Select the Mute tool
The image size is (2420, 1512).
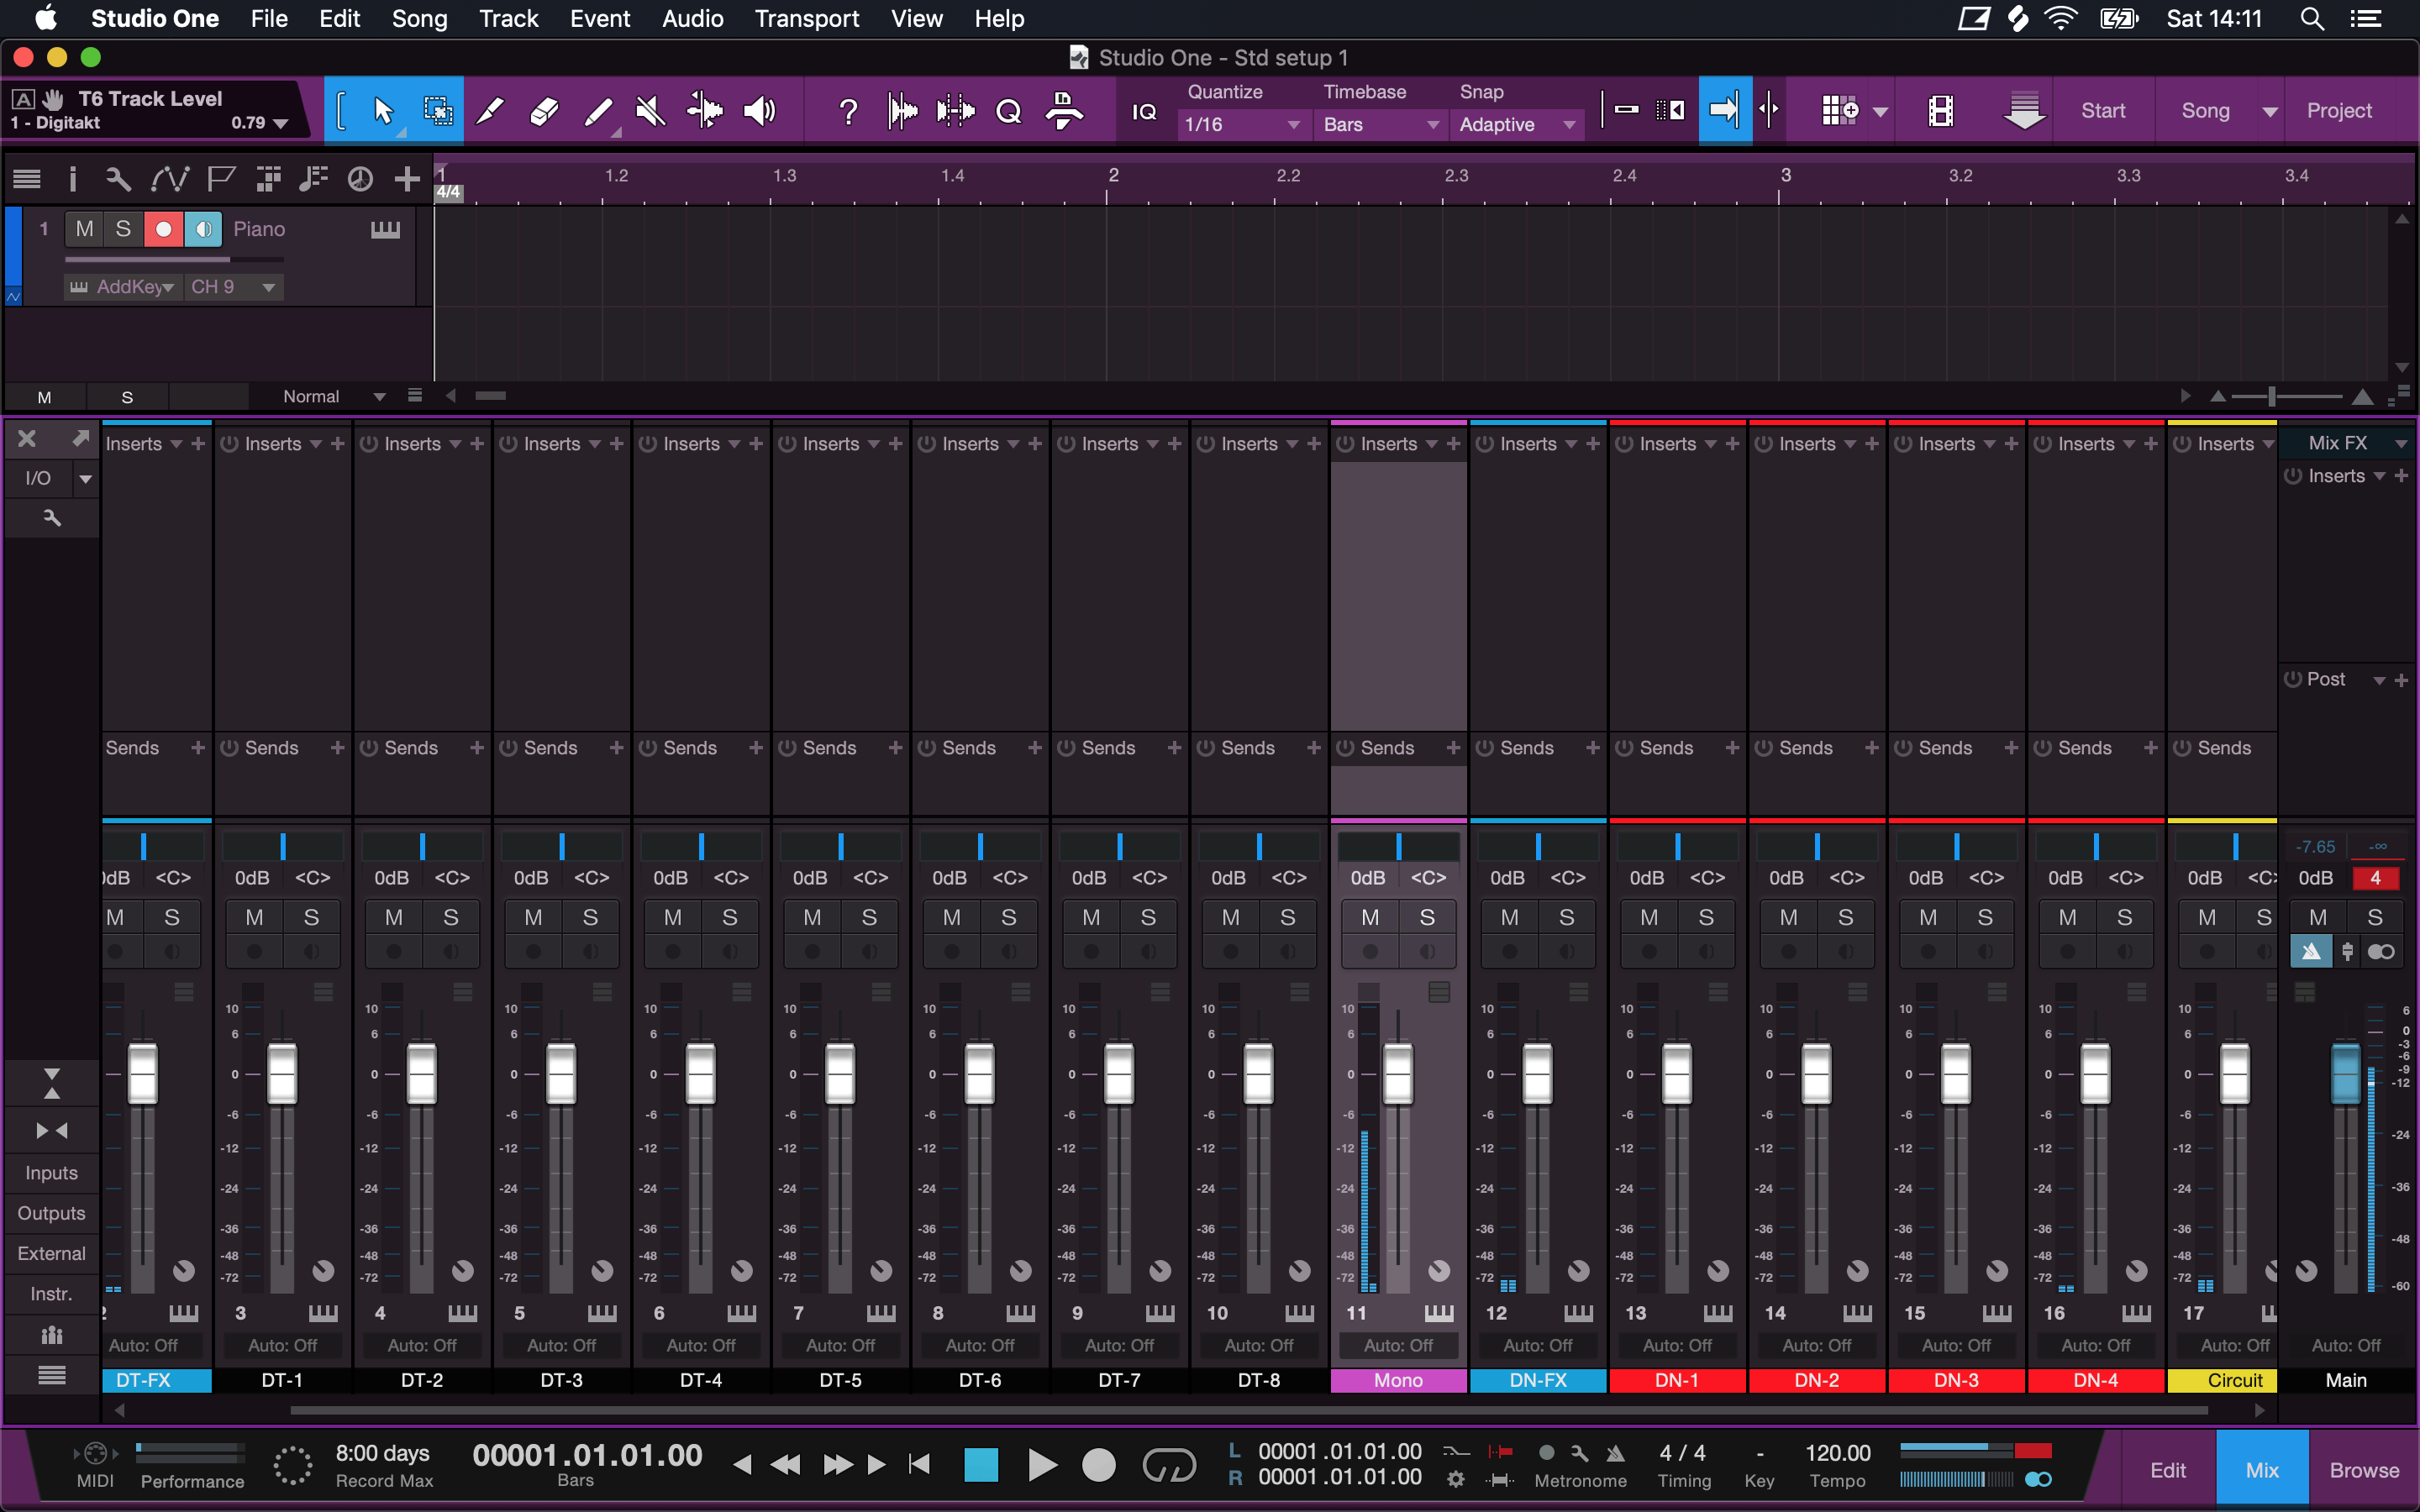tap(651, 110)
